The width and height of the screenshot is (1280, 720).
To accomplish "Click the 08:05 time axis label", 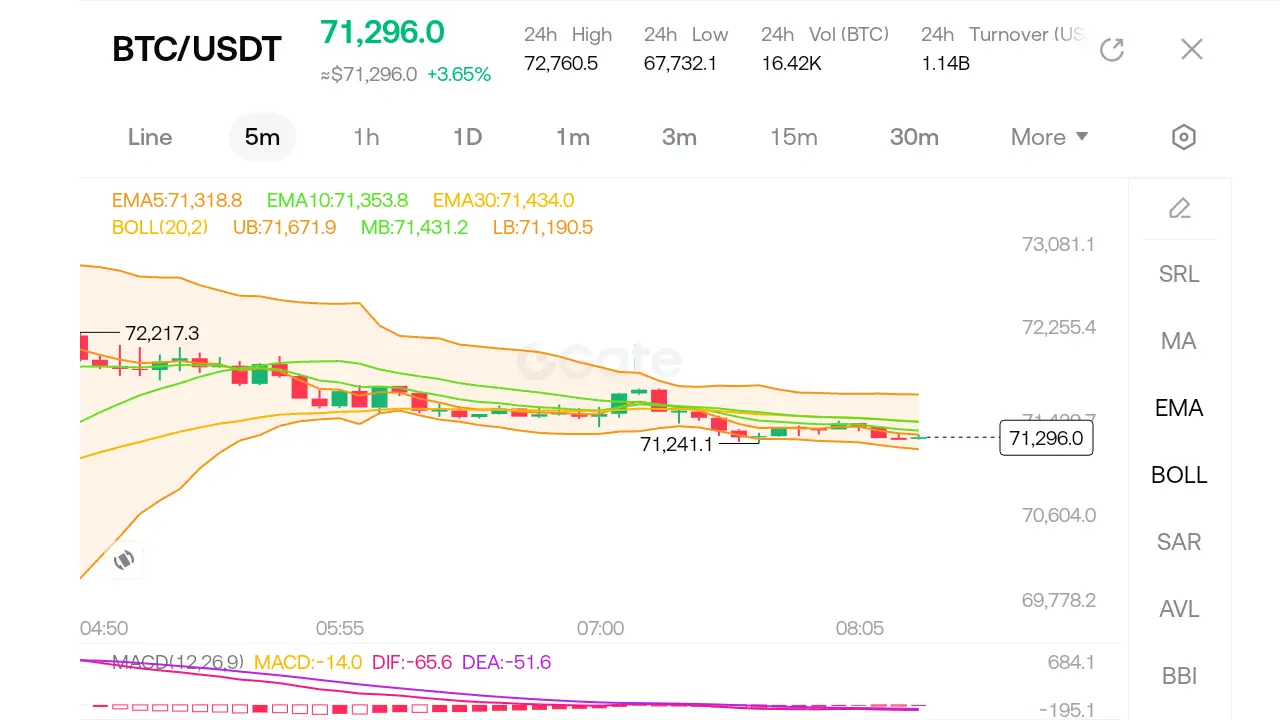I will (x=860, y=628).
